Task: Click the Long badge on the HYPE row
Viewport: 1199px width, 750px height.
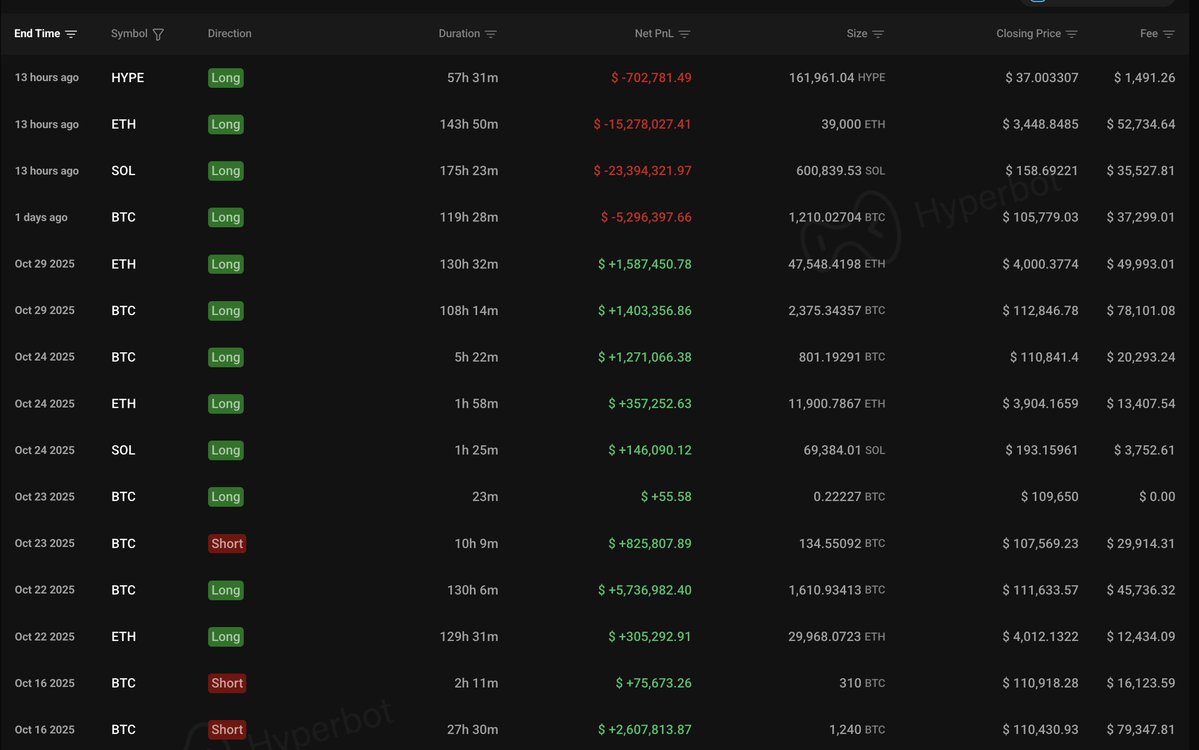Action: coord(225,78)
